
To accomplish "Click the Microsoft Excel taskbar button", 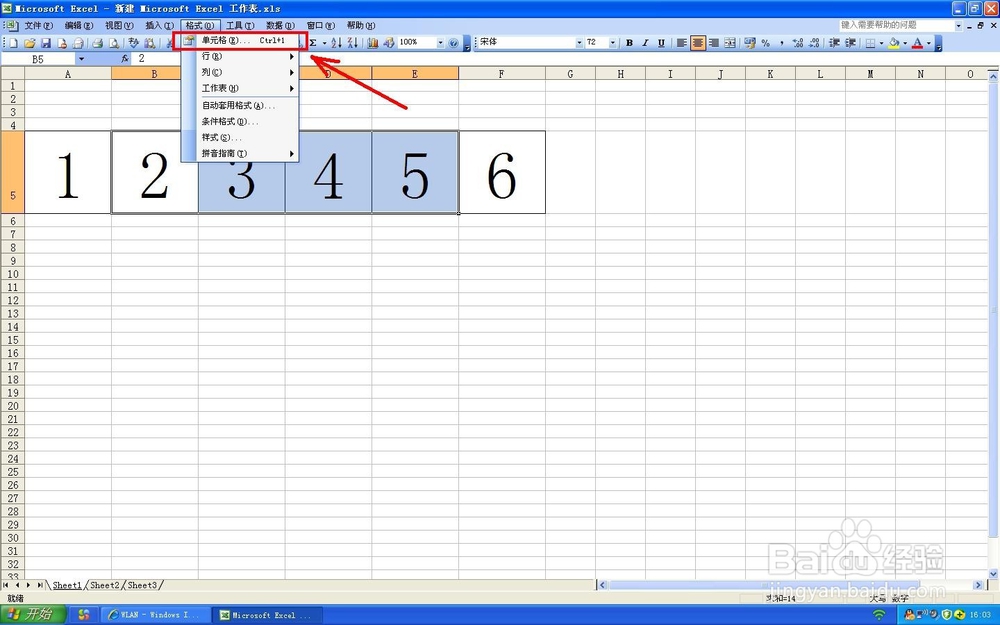I will (x=268, y=615).
